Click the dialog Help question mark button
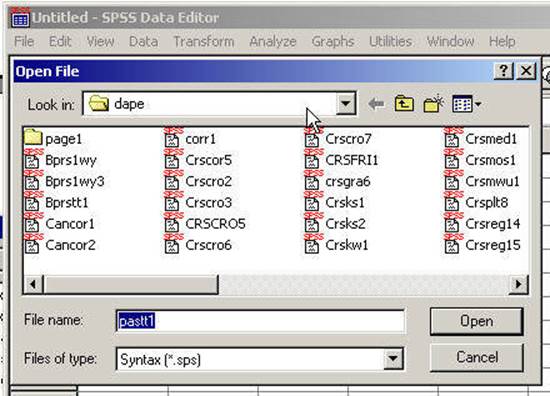The height and width of the screenshot is (396, 550). (503, 71)
